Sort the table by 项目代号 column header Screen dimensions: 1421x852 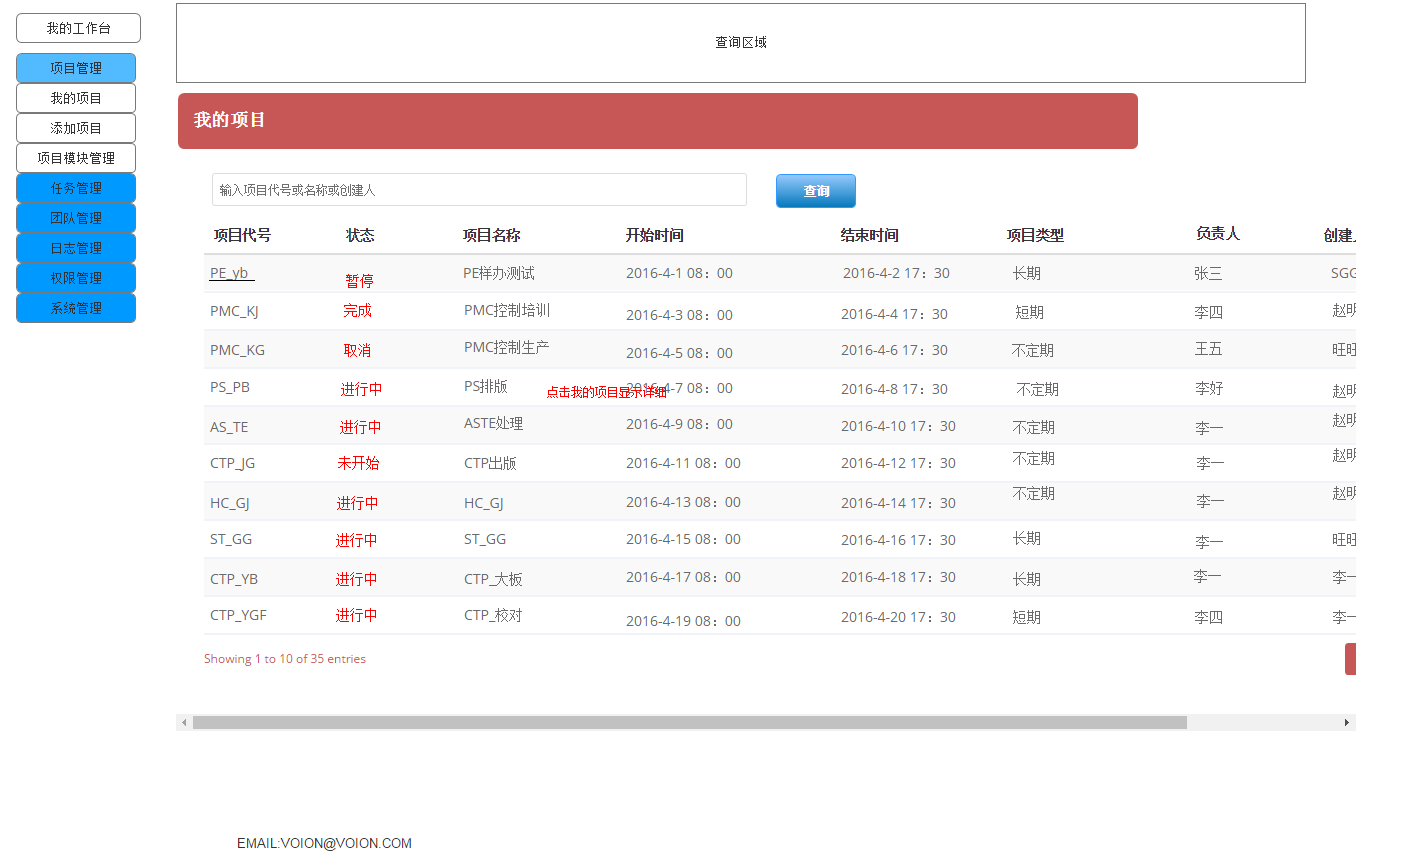242,235
